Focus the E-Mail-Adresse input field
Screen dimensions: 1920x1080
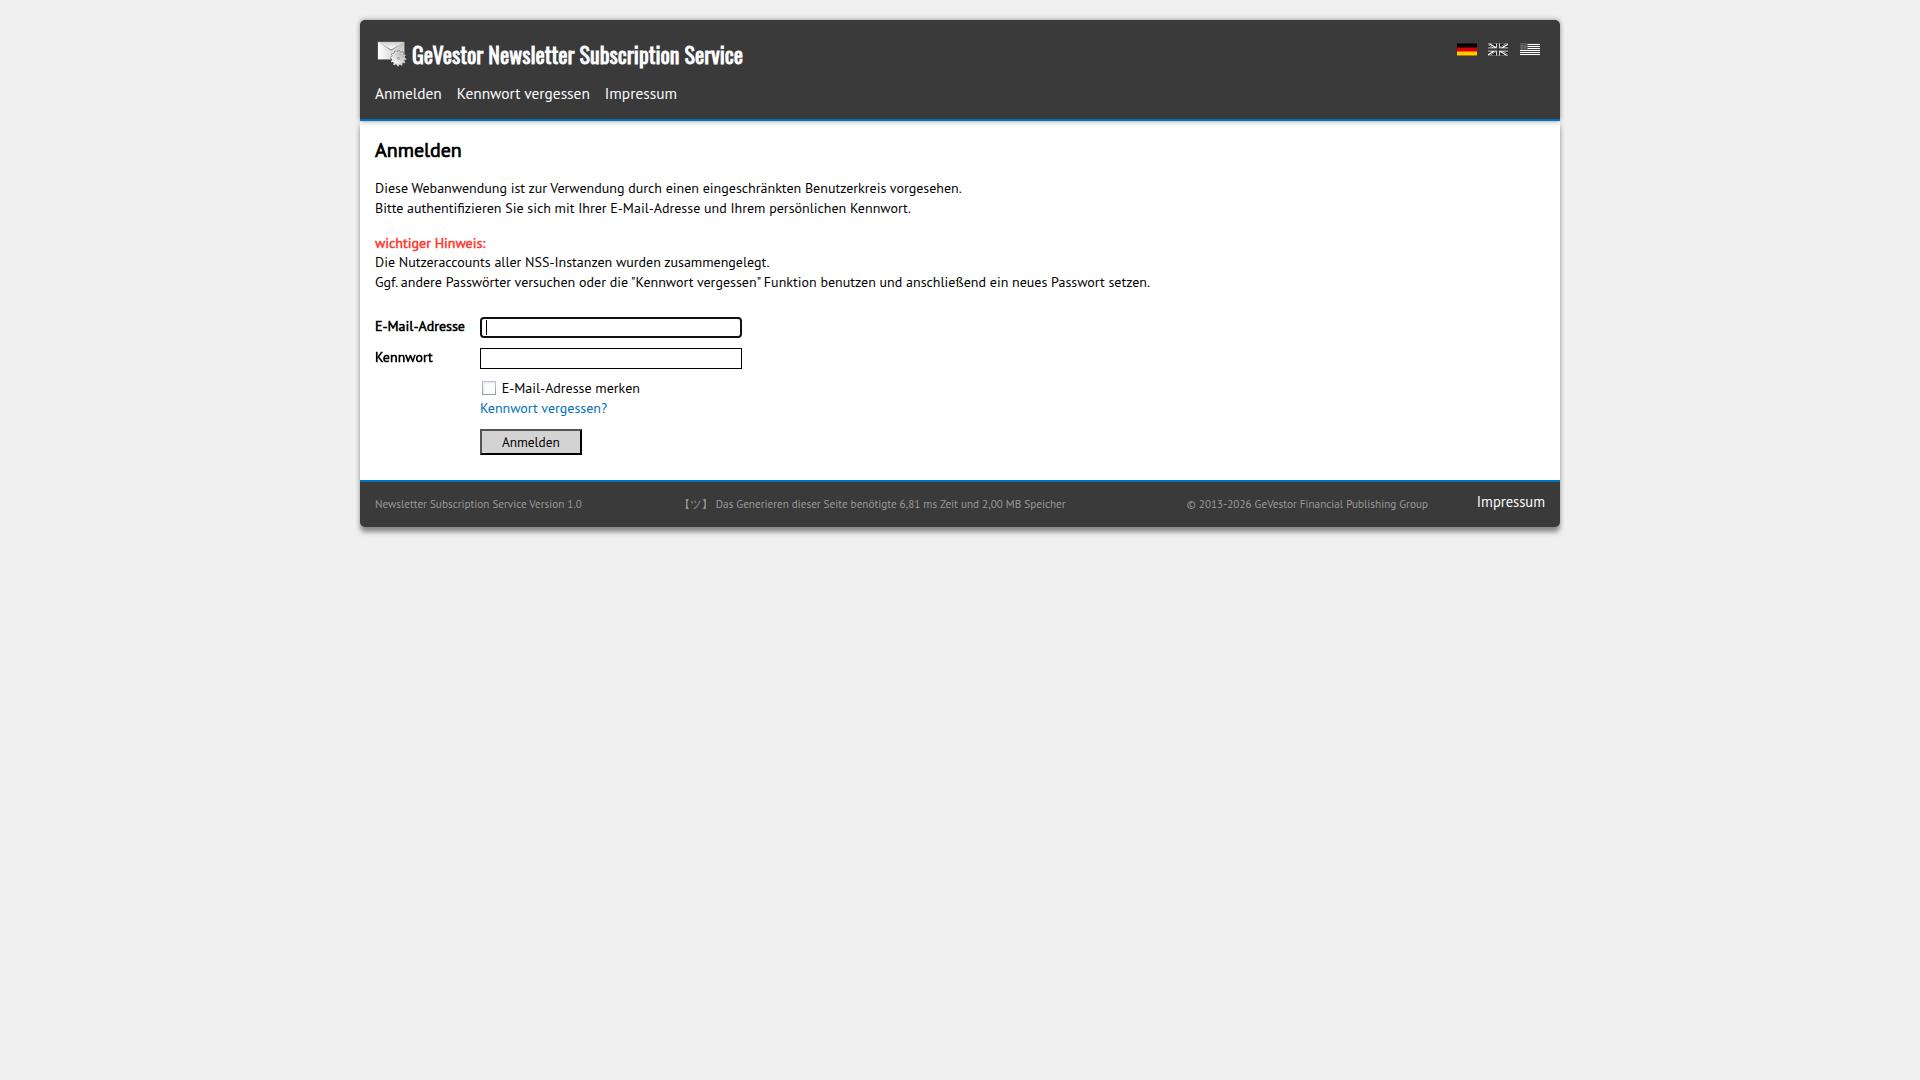(x=610, y=327)
